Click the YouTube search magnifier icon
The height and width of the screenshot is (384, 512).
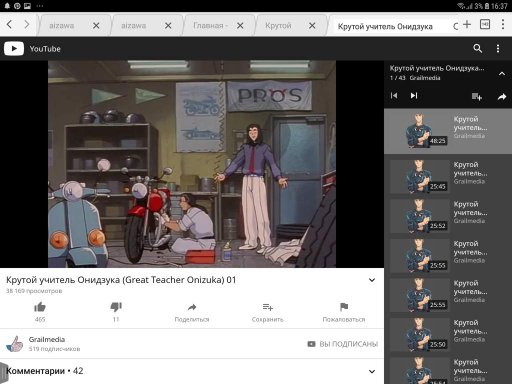(x=477, y=49)
